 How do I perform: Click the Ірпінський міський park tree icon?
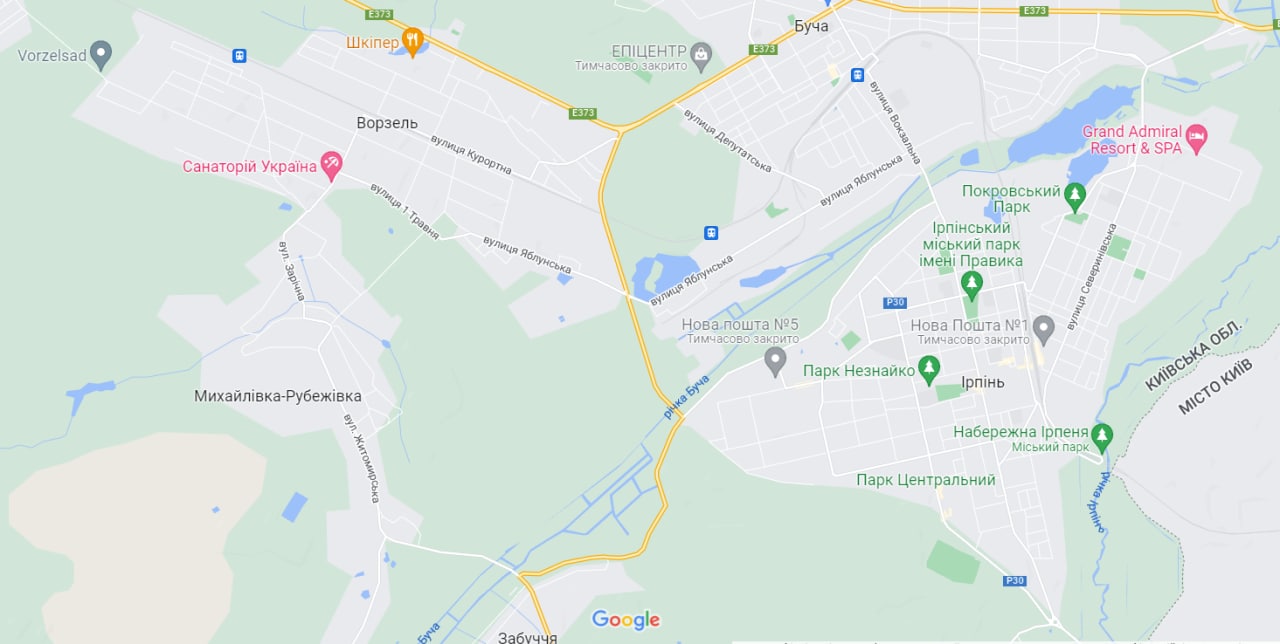point(972,286)
